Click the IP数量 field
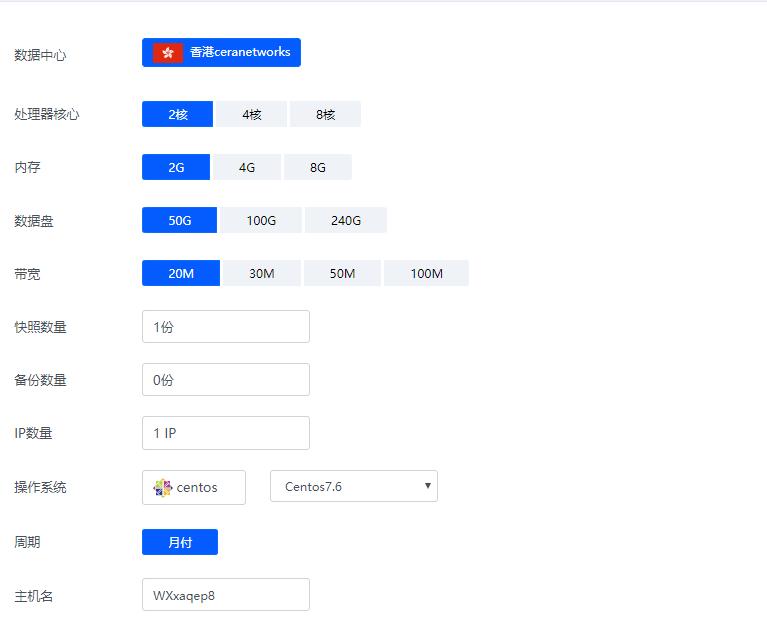Viewport: 767px width, 637px height. click(226, 433)
